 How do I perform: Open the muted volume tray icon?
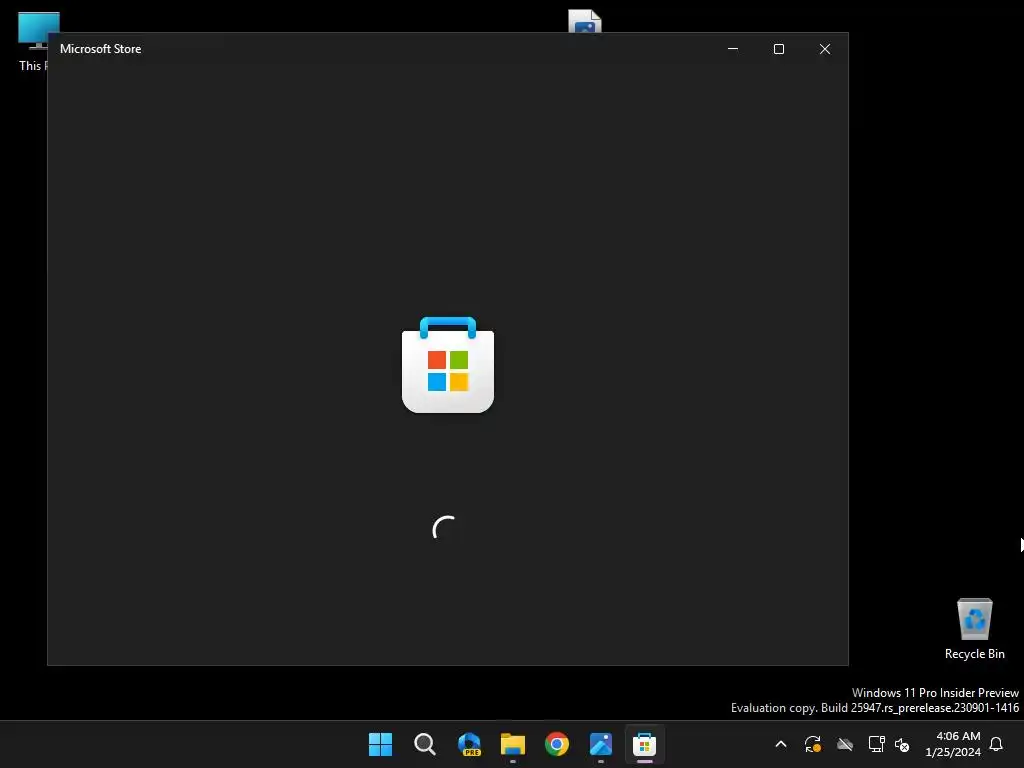(x=902, y=744)
